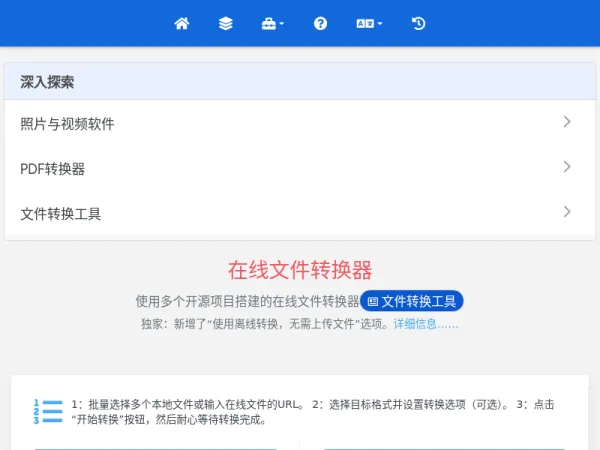600x450 pixels.
Task: Expand chevron next to 文件转换工具
Action: [567, 212]
